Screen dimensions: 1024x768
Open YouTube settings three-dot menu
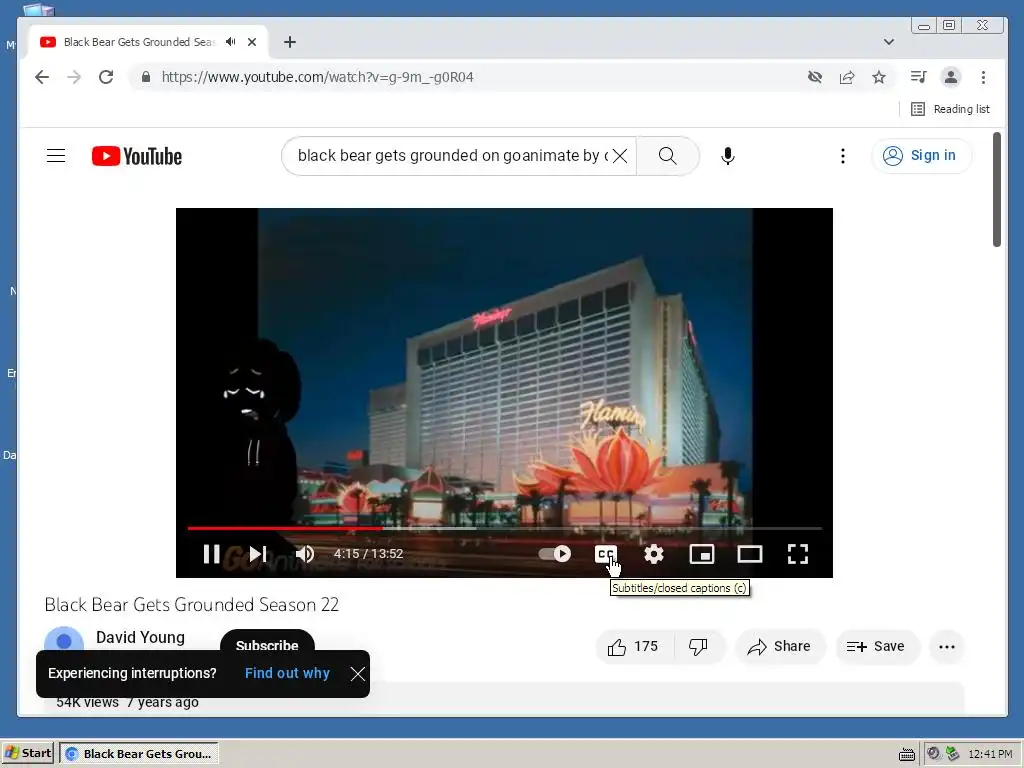pyautogui.click(x=842, y=155)
